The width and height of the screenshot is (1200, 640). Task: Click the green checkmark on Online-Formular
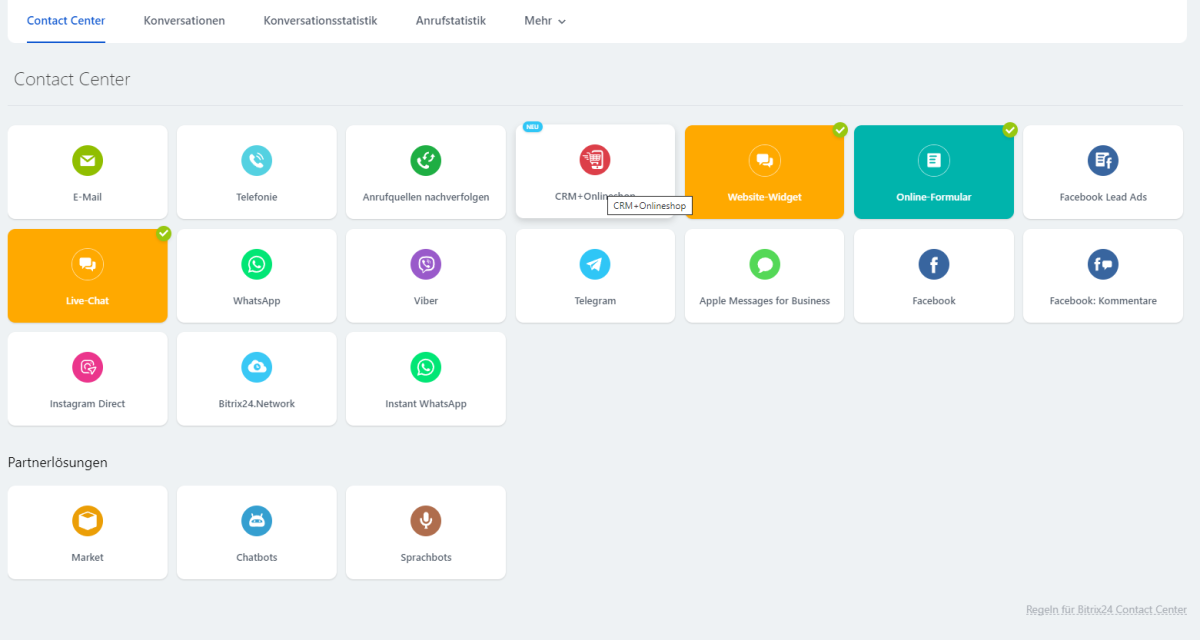tap(1010, 130)
